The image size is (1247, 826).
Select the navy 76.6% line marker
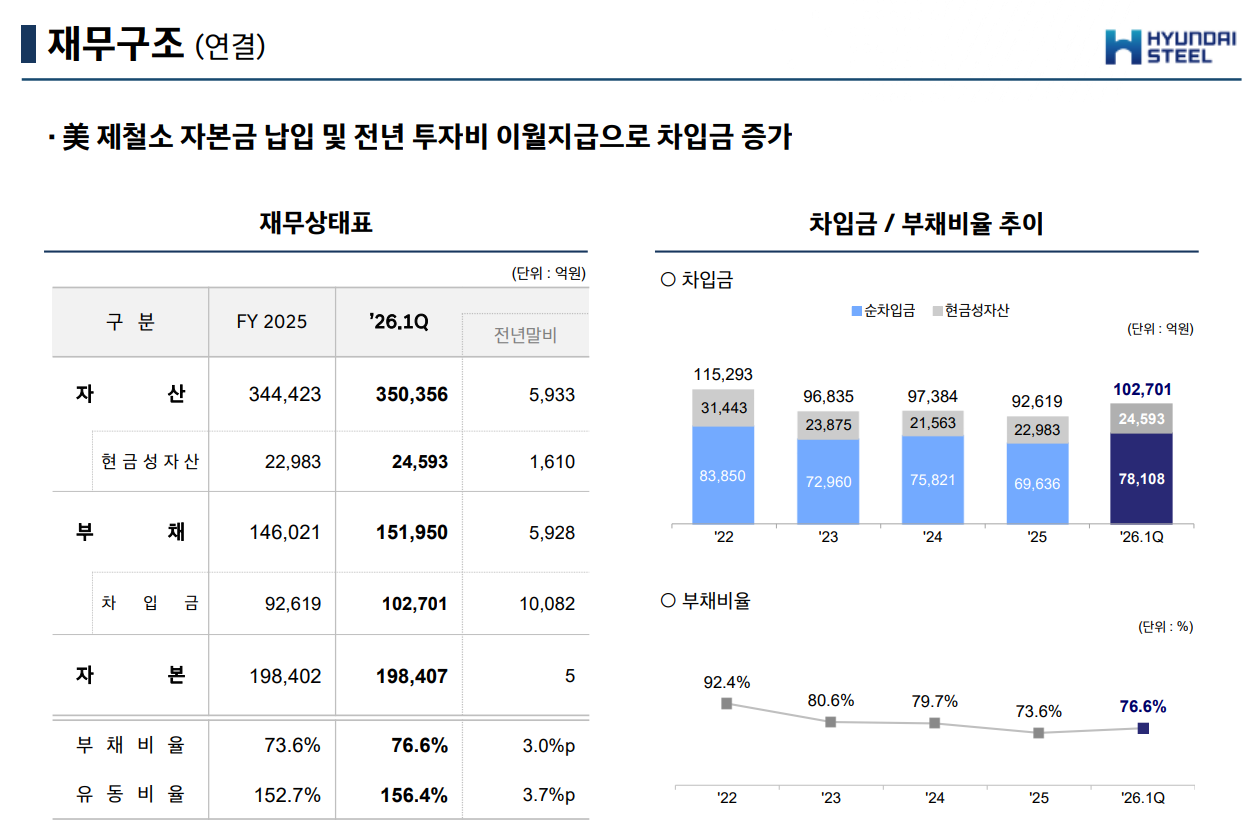(x=1143, y=728)
